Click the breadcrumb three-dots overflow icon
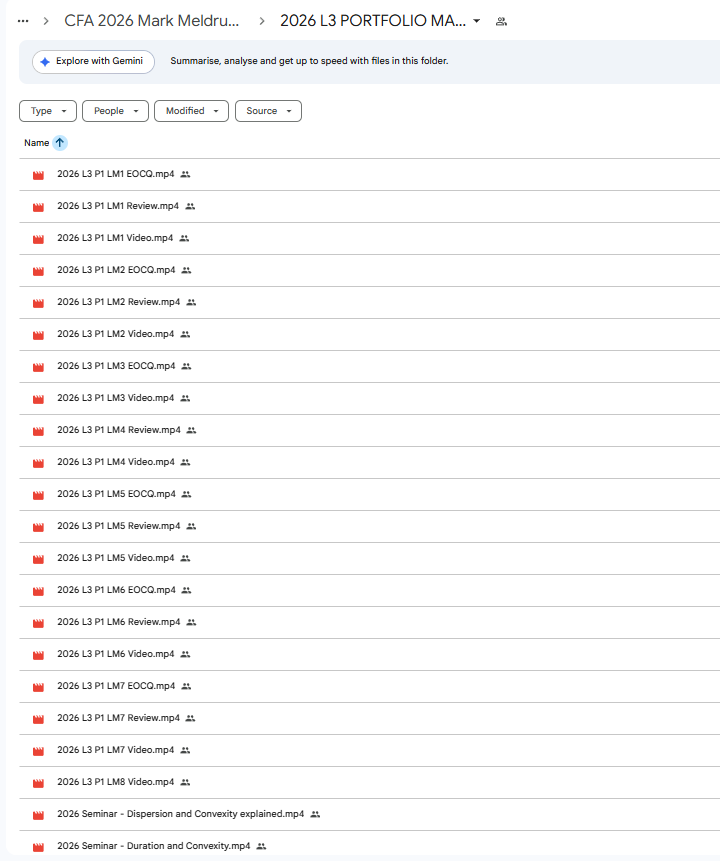This screenshot has height=861, width=720. click(23, 21)
